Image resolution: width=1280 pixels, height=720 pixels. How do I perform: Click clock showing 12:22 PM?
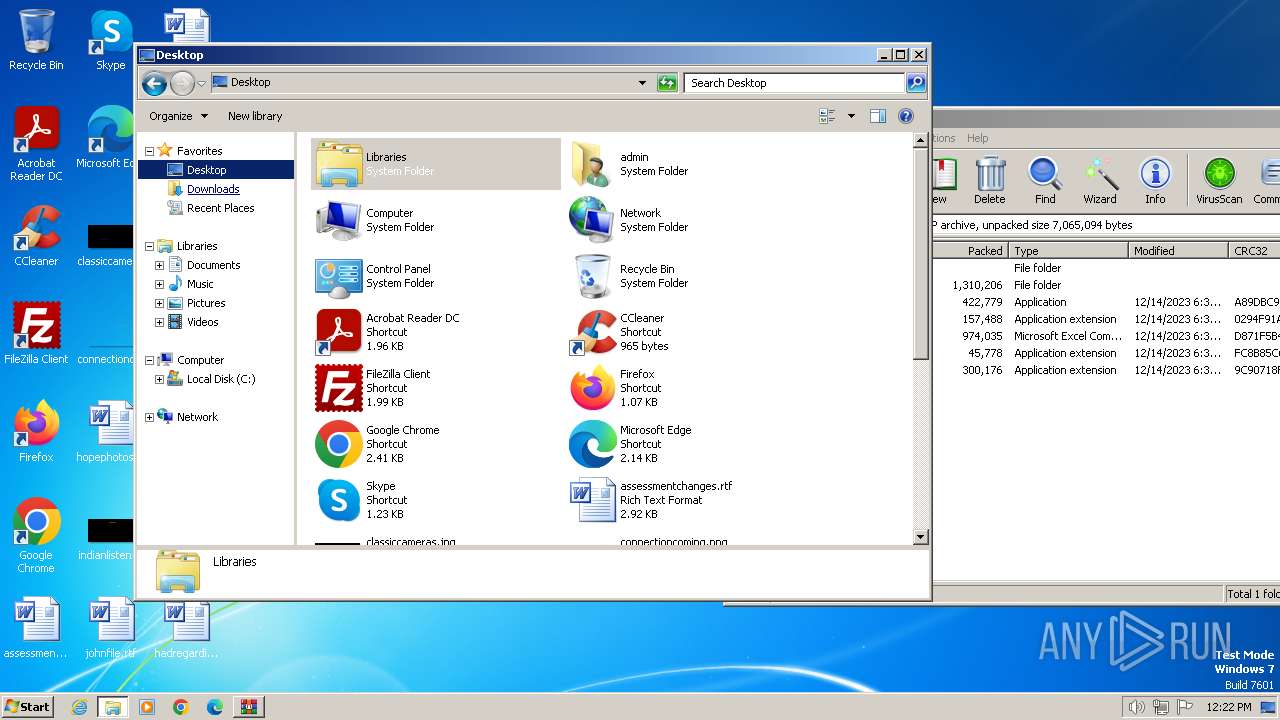[x=1229, y=707]
